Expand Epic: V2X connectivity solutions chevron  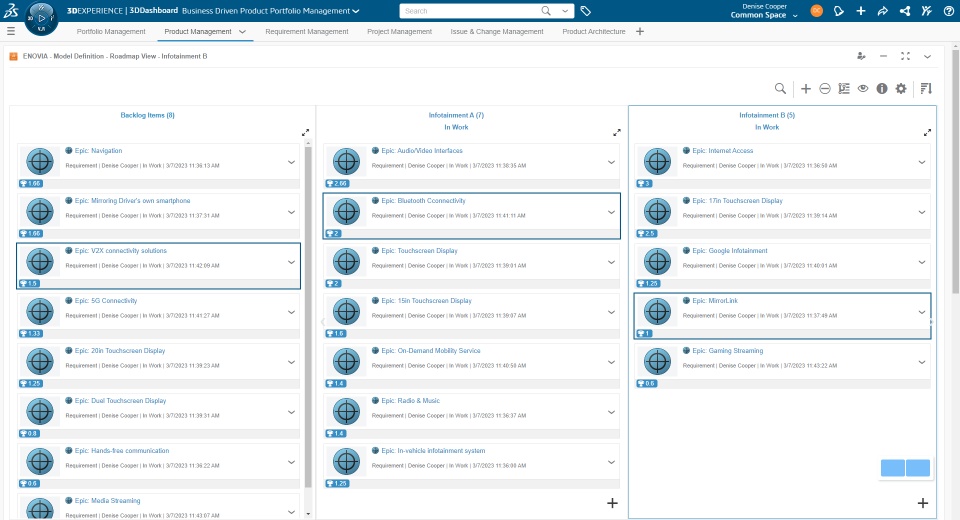291,262
